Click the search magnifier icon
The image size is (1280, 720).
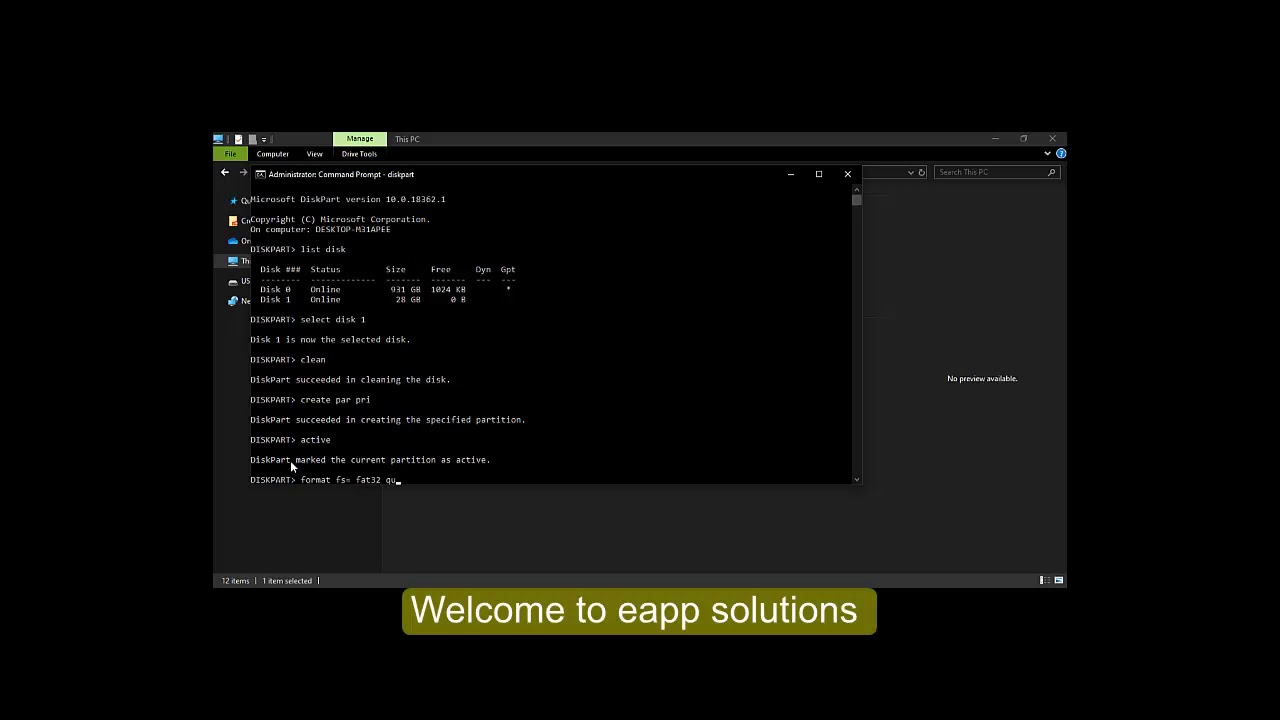(1051, 172)
